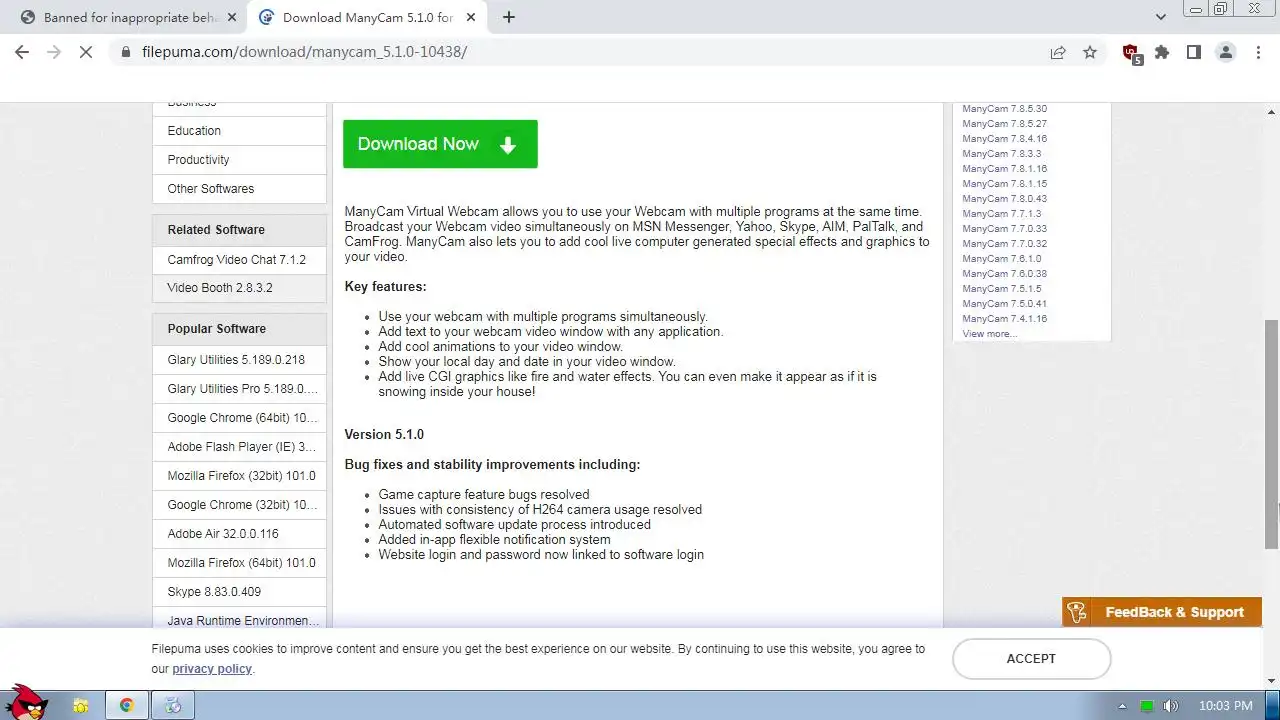
Task: Open the tab search dropdown arrow
Action: (x=1160, y=17)
